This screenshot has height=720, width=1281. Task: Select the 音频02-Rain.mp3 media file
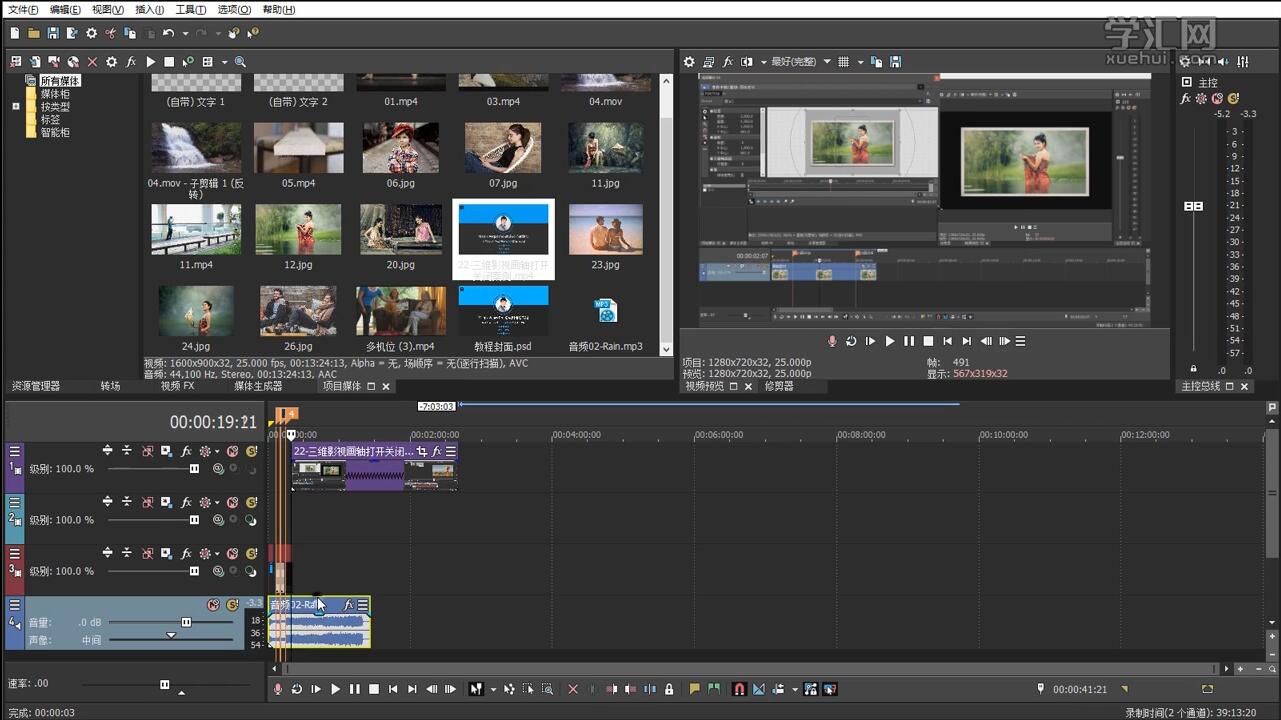(605, 319)
